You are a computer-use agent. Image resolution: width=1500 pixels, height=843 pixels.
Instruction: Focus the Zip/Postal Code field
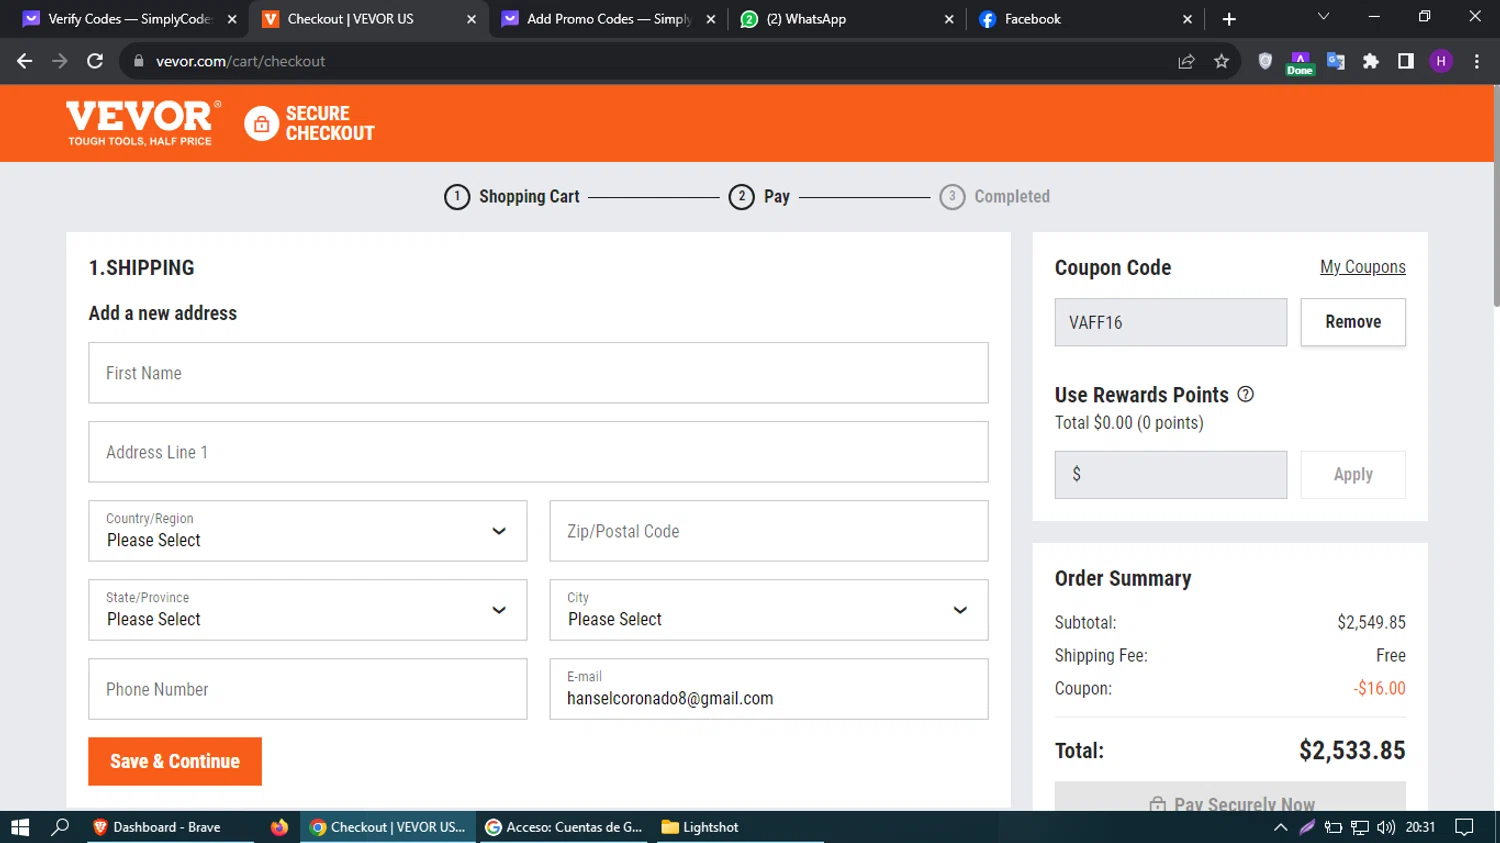tap(769, 531)
